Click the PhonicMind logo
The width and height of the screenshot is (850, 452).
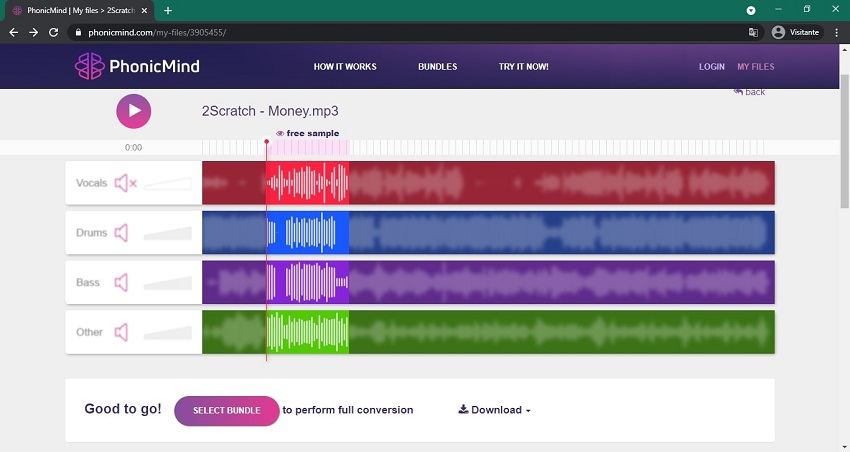pyautogui.click(x=137, y=67)
